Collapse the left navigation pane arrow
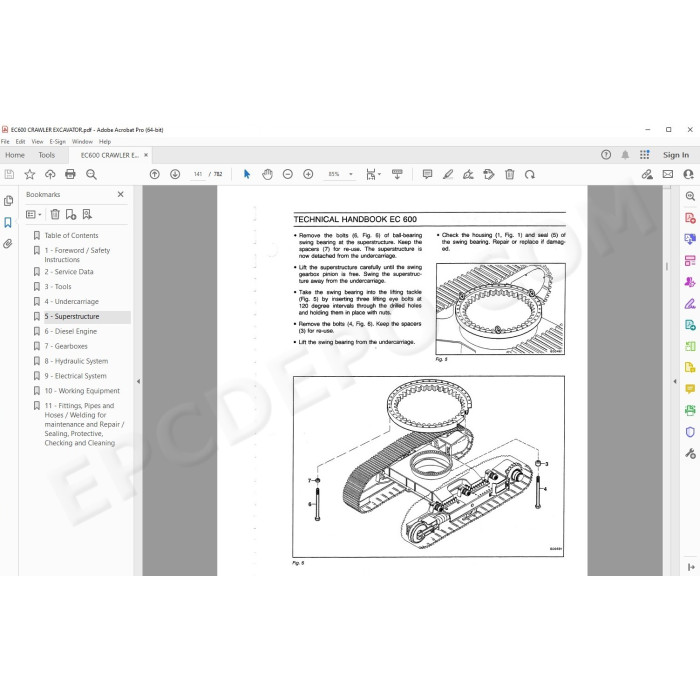700x700 pixels. coord(138,381)
